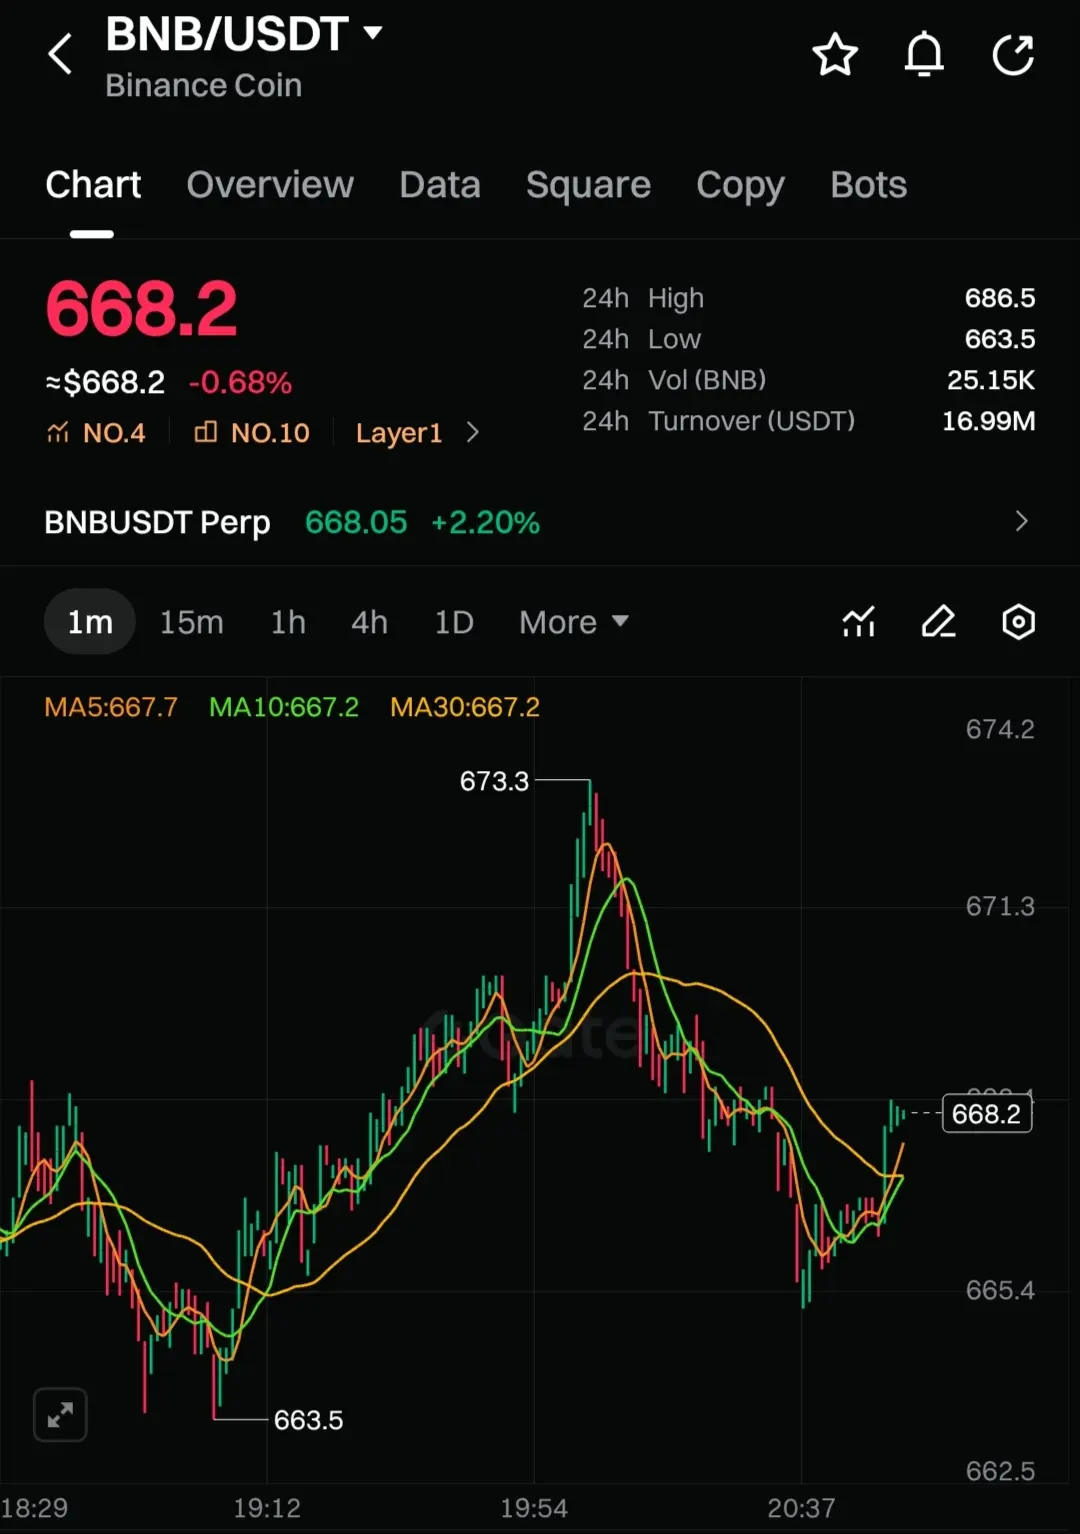The height and width of the screenshot is (1534, 1080).
Task: Tap the MA10:667.2 indicator label
Action: [284, 707]
